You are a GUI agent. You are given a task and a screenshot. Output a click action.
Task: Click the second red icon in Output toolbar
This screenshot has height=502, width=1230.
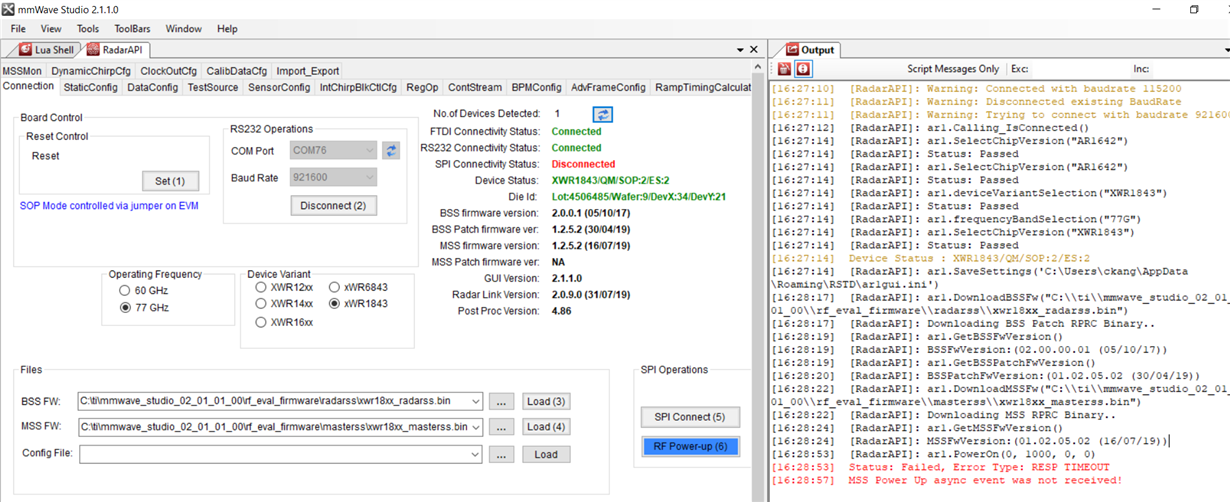click(803, 69)
